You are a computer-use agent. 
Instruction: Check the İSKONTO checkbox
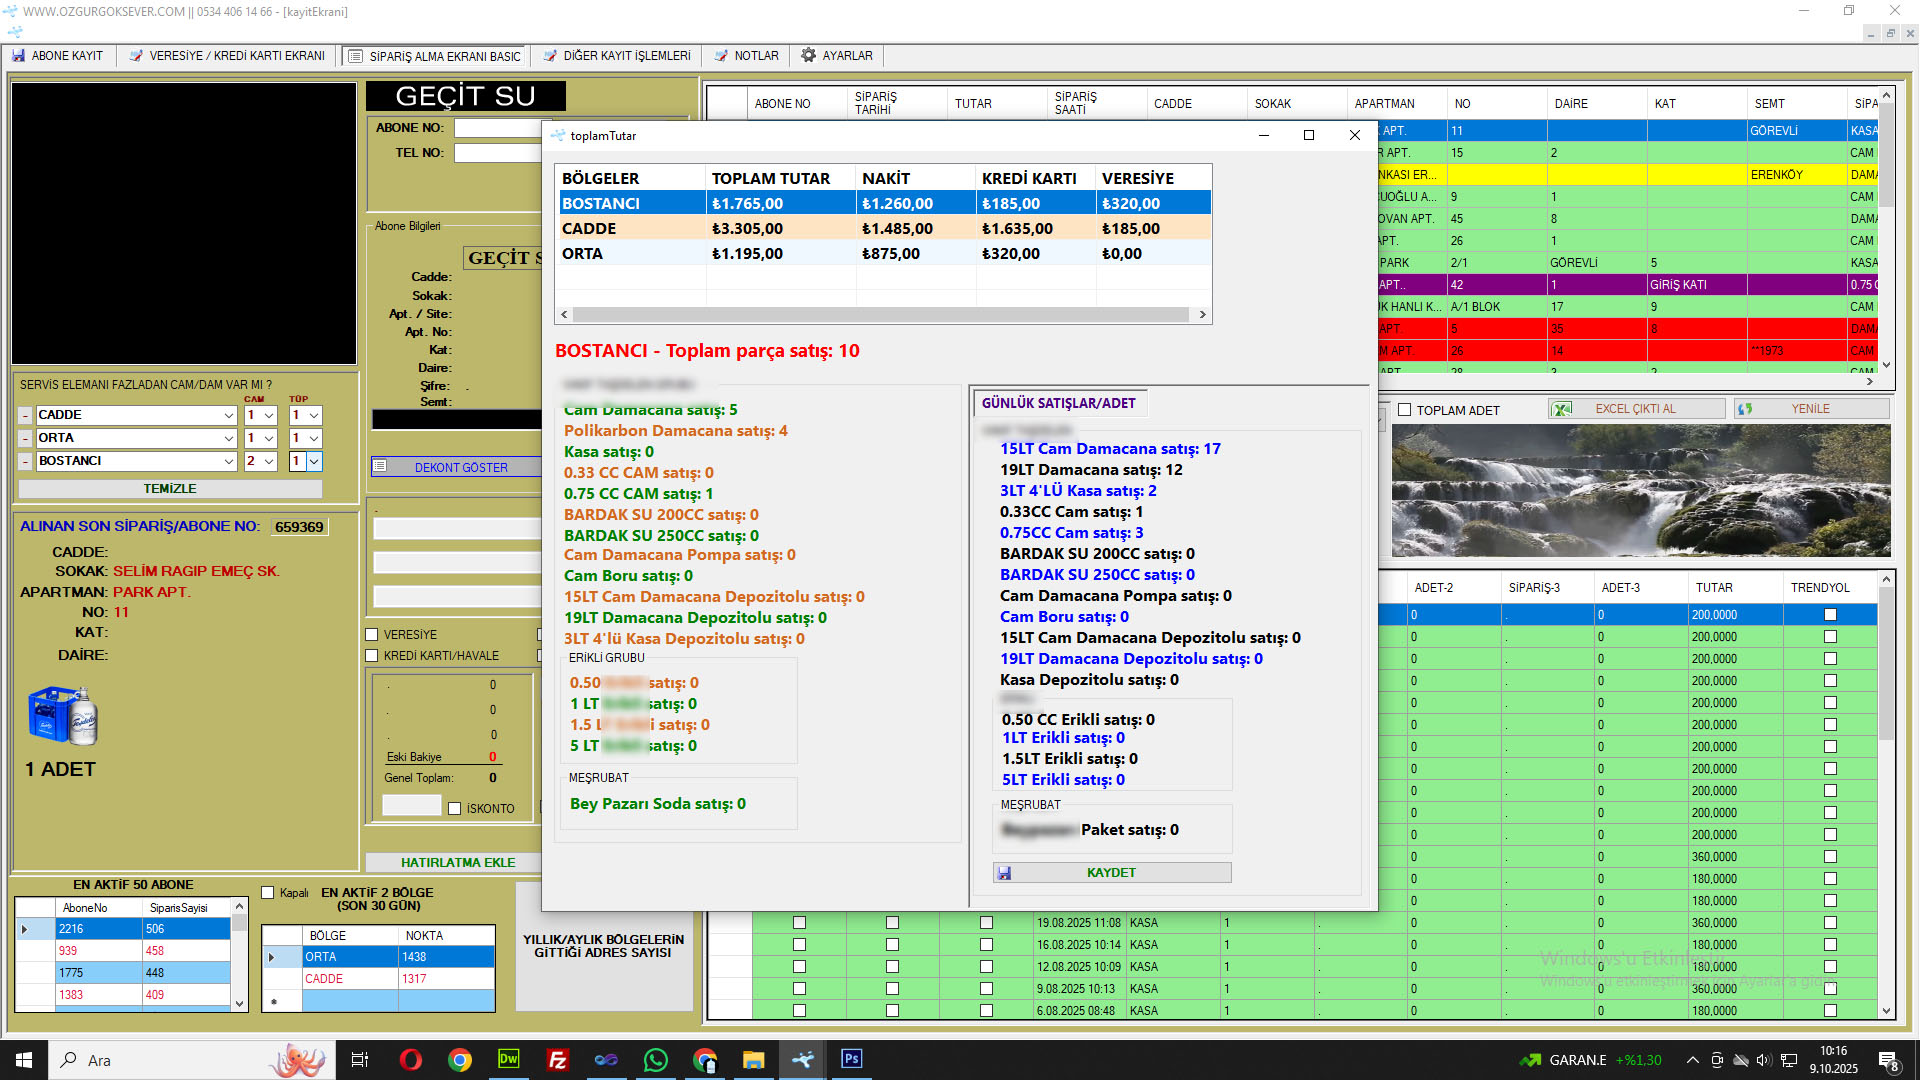point(455,809)
